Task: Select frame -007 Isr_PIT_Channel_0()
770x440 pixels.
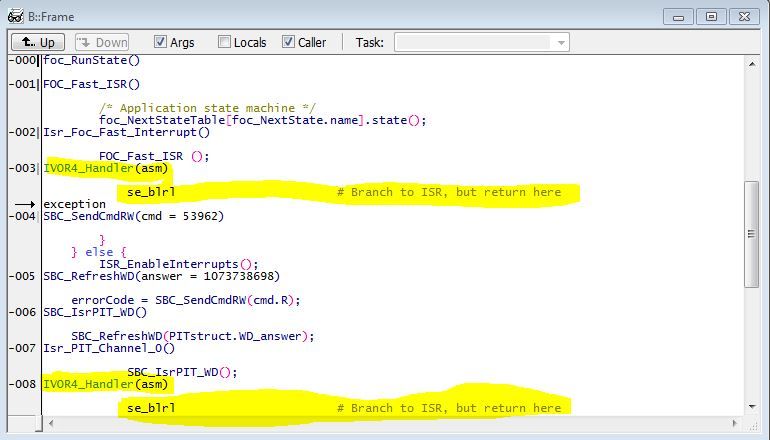Action: (109, 348)
